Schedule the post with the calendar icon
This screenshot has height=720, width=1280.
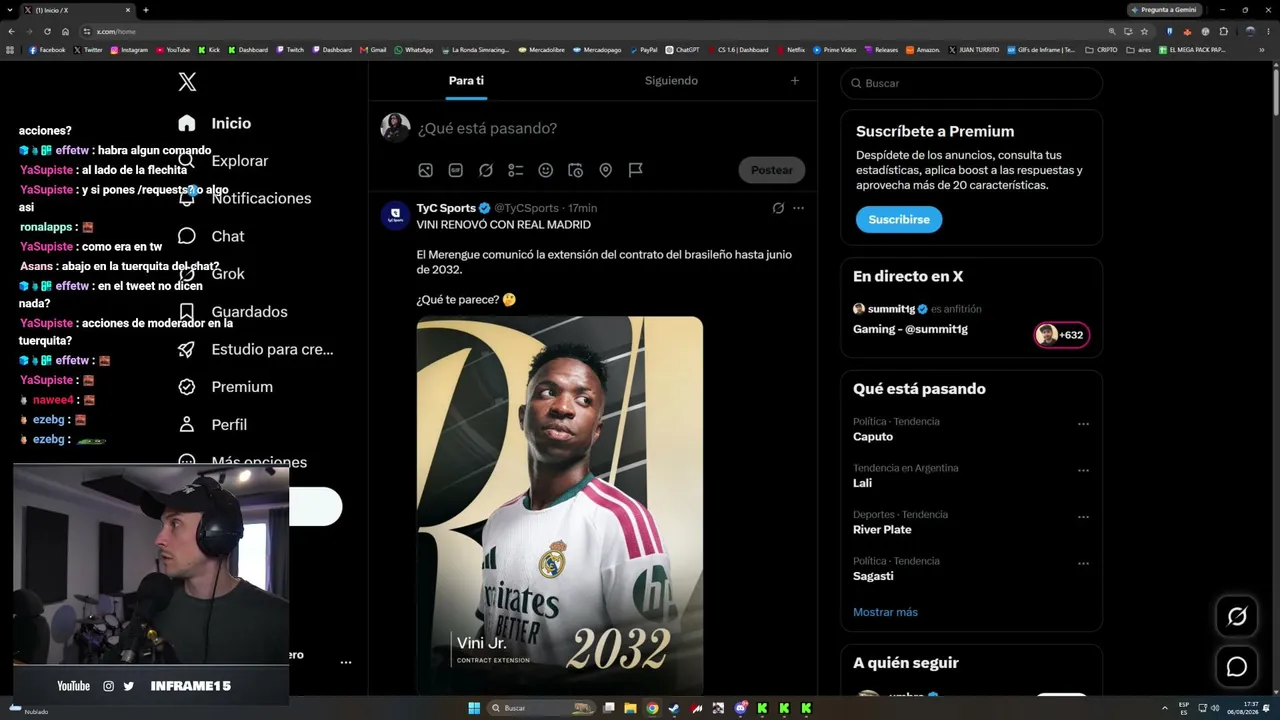coord(576,170)
